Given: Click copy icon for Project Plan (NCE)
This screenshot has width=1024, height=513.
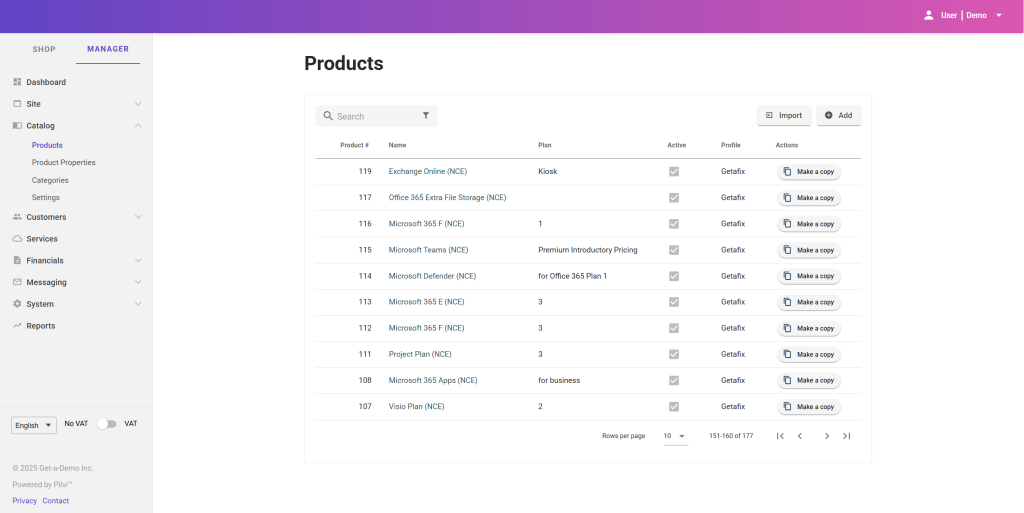Looking at the screenshot, I should click(788, 354).
